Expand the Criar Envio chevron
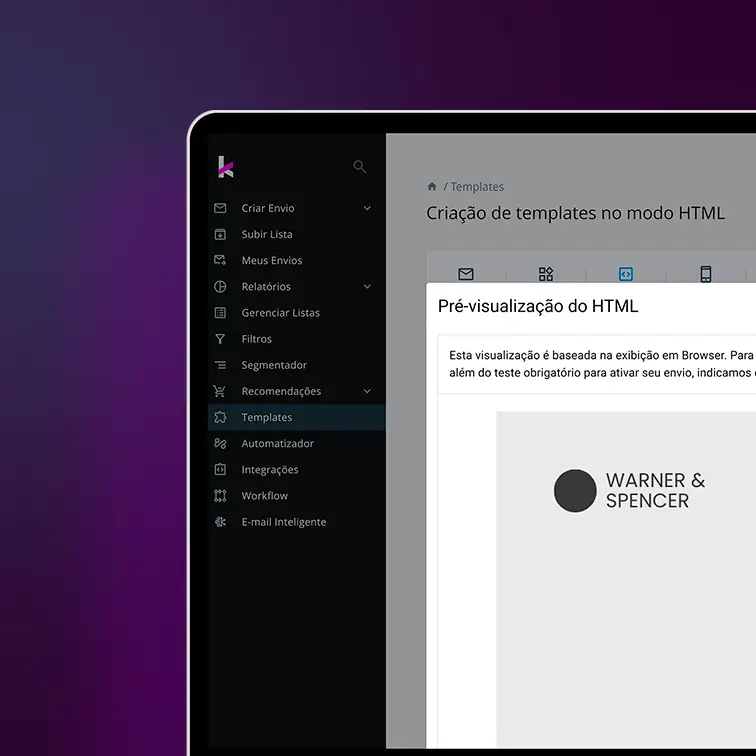This screenshot has width=756, height=756. pos(367,208)
